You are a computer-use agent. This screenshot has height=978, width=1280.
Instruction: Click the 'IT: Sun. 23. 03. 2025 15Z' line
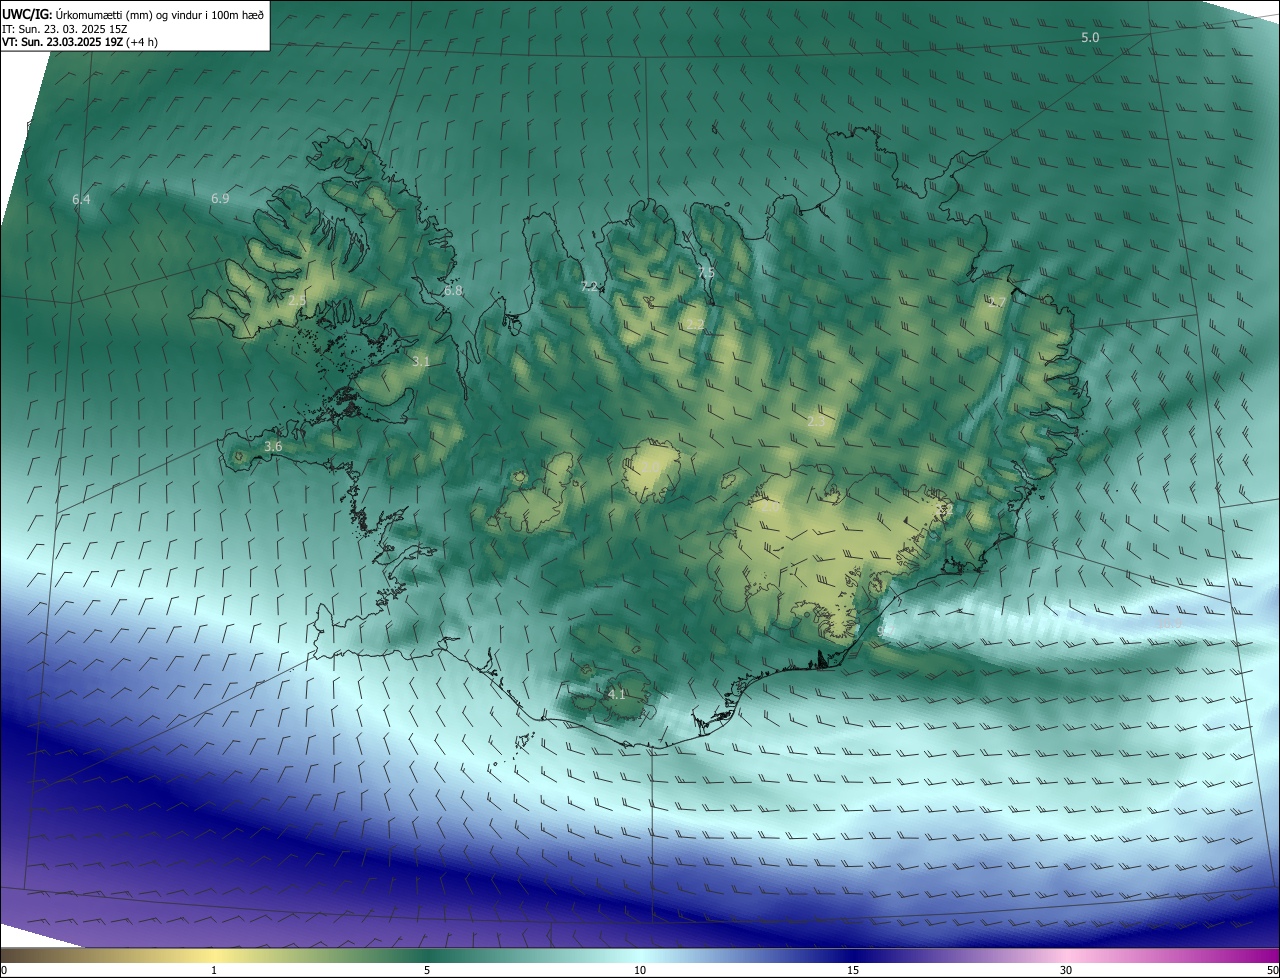pyautogui.click(x=64, y=29)
